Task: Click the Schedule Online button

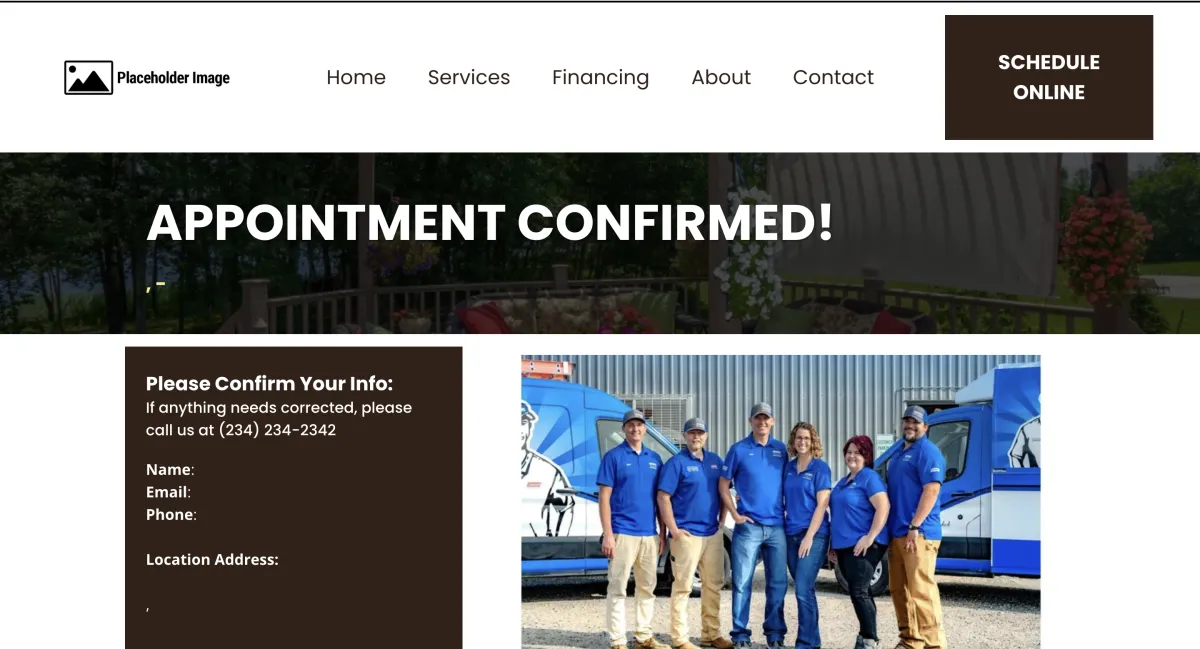Action: coord(1049,77)
